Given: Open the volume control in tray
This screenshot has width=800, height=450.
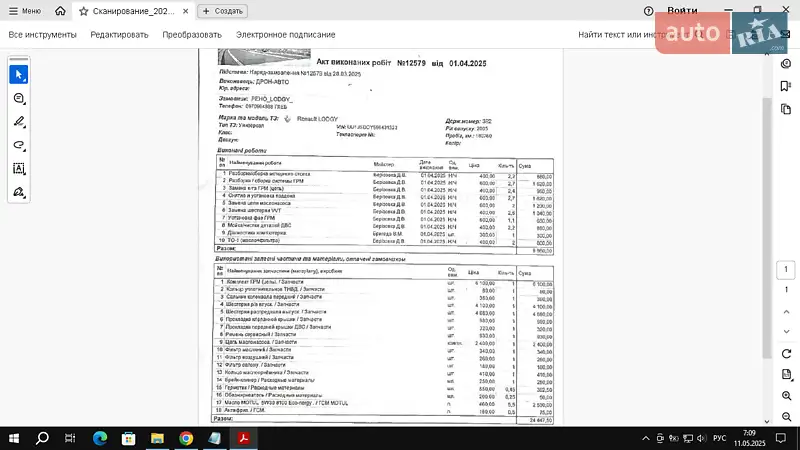Looking at the screenshot, I should [702, 438].
